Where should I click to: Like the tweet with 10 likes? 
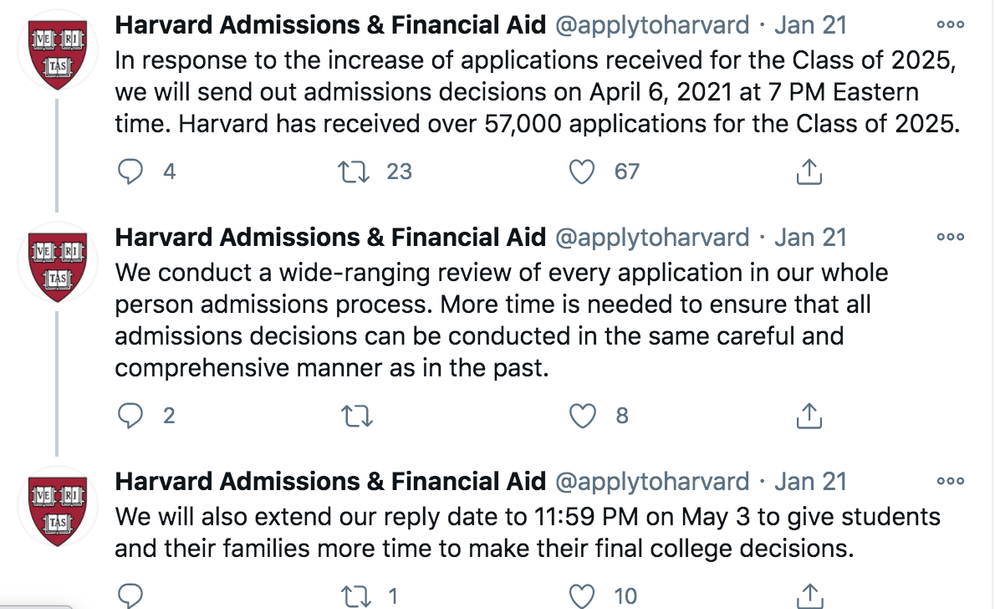pyautogui.click(x=582, y=596)
